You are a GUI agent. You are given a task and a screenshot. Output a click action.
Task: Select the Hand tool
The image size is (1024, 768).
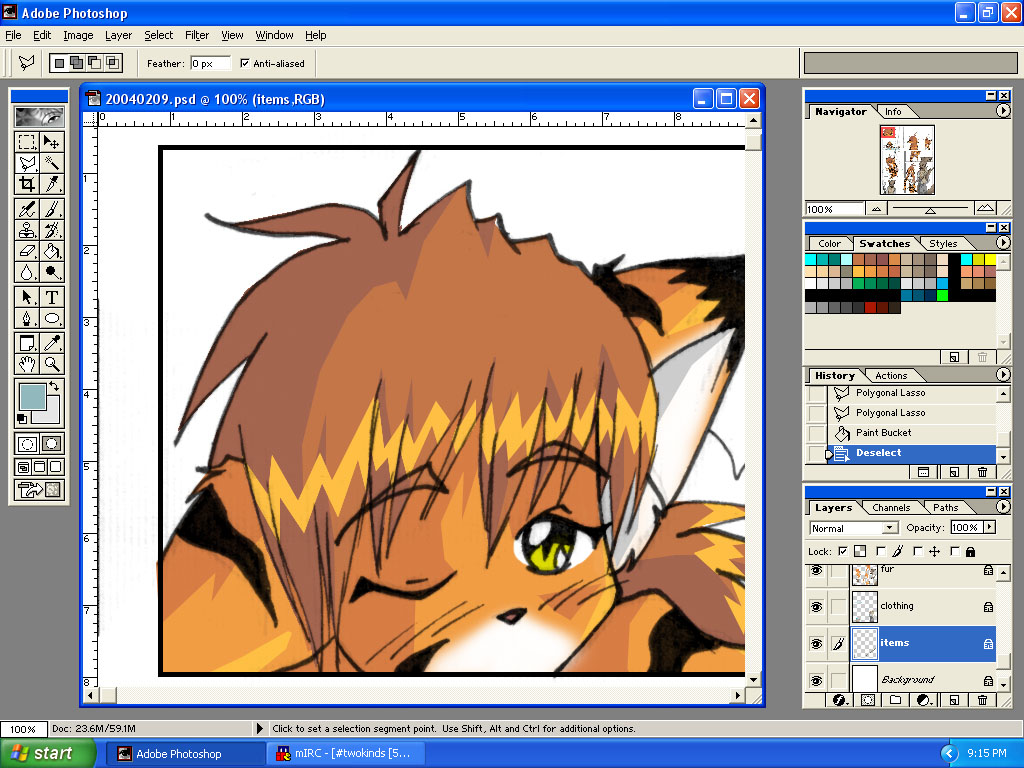27,364
